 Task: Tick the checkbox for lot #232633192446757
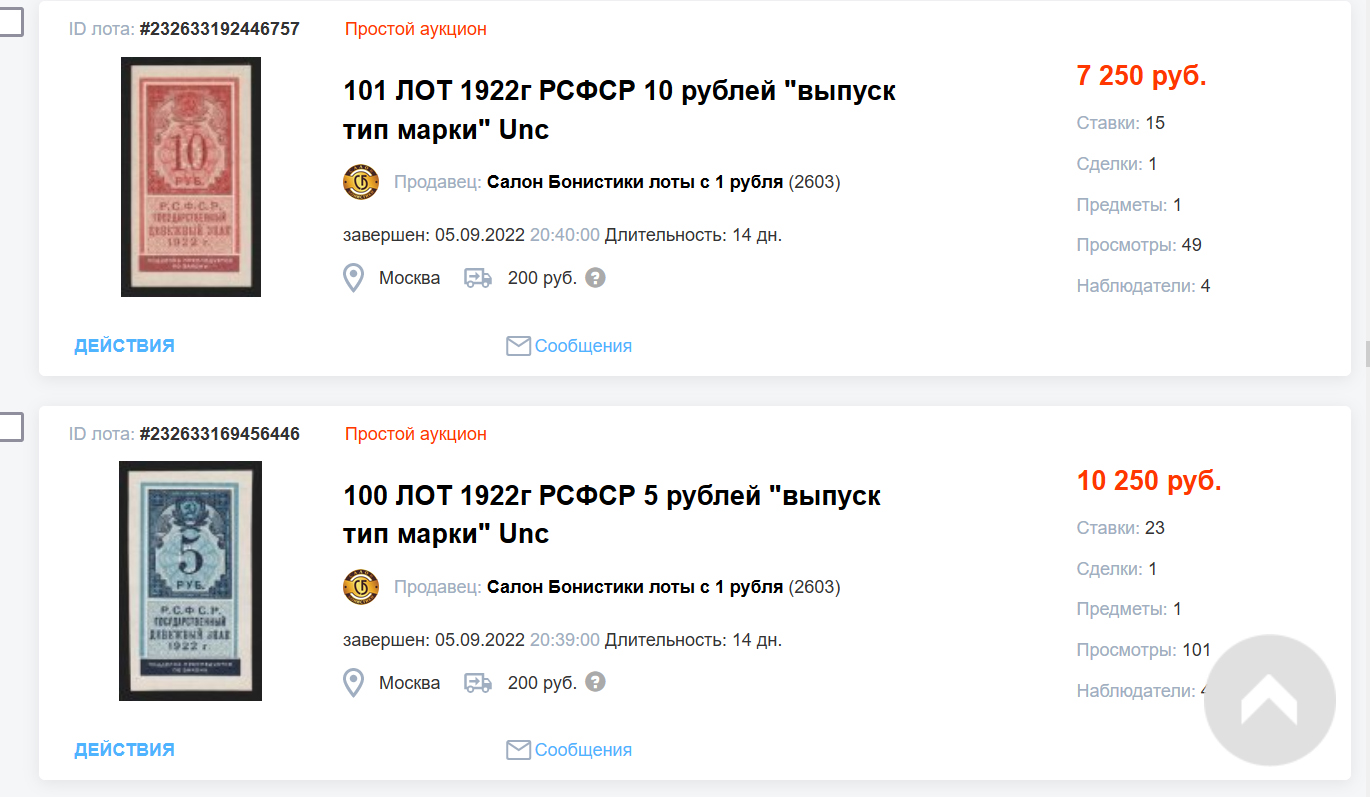click(x=10, y=23)
